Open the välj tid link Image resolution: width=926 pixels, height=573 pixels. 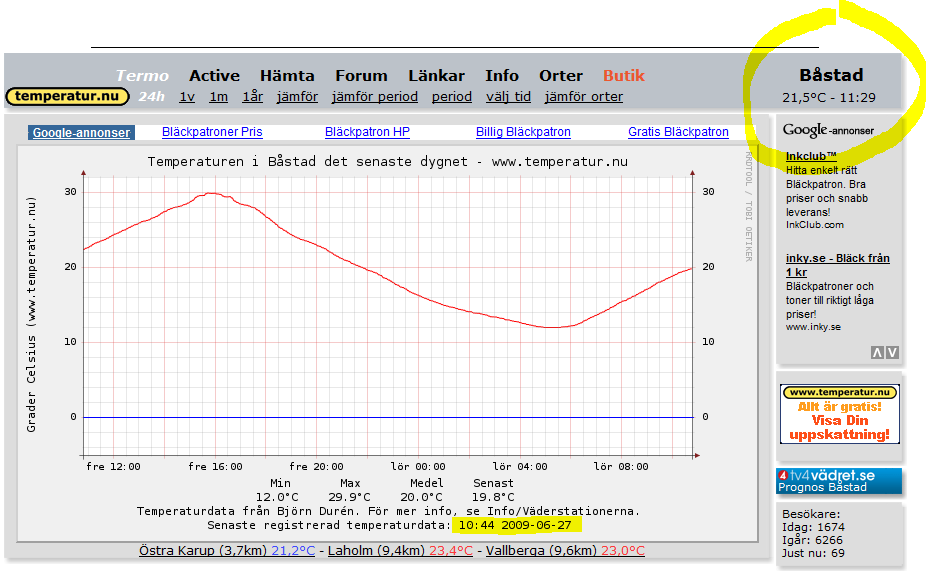(x=508, y=97)
